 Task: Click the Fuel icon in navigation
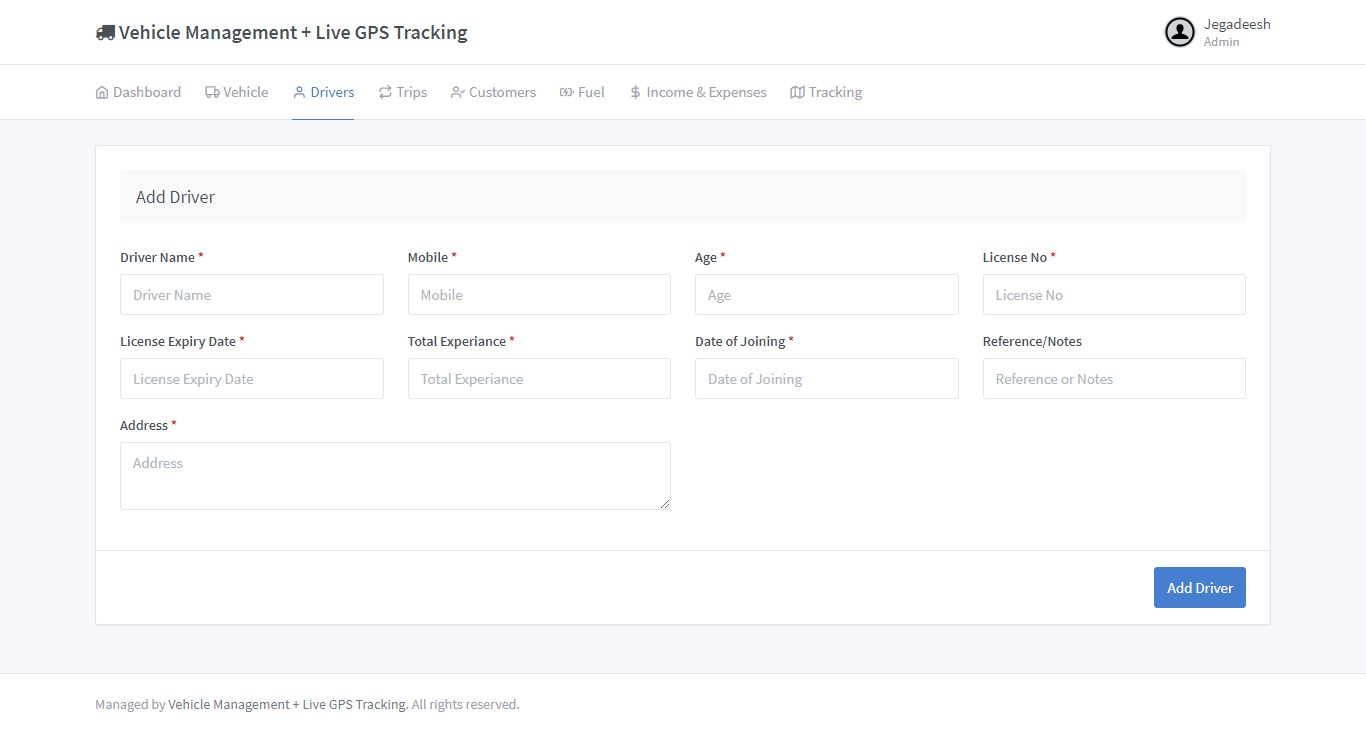(x=566, y=93)
